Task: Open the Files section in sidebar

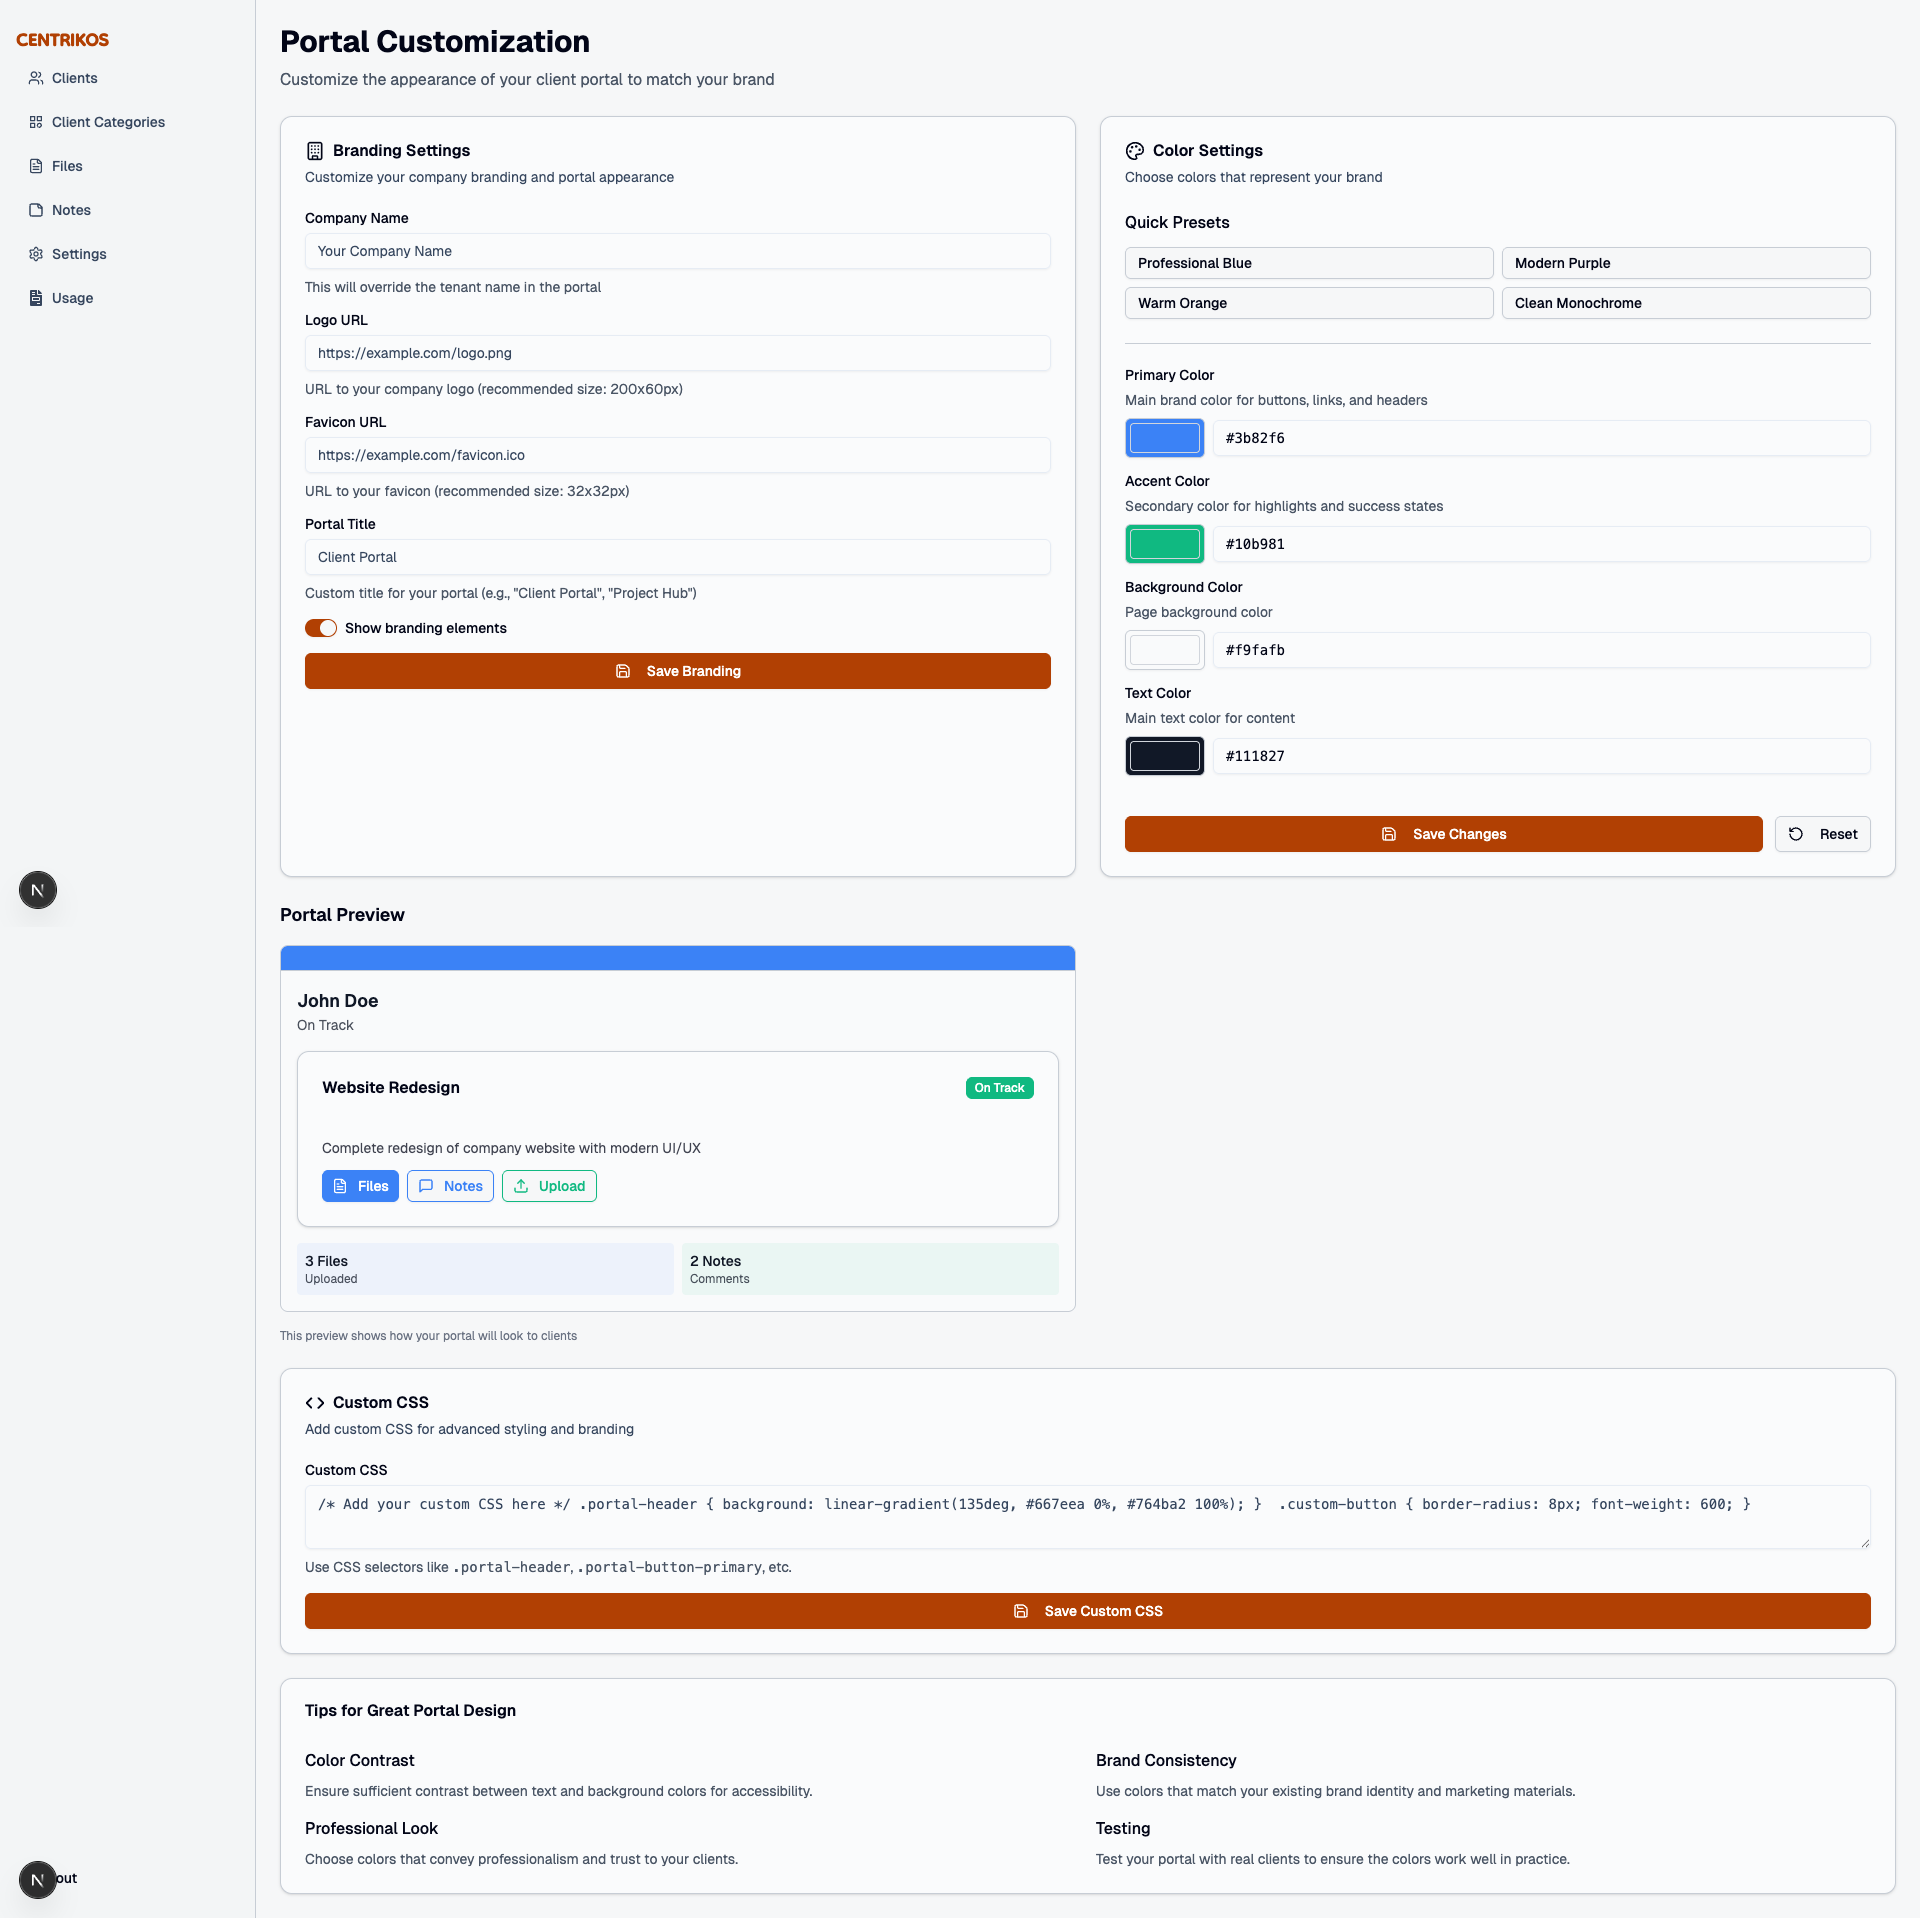Action: (x=67, y=166)
